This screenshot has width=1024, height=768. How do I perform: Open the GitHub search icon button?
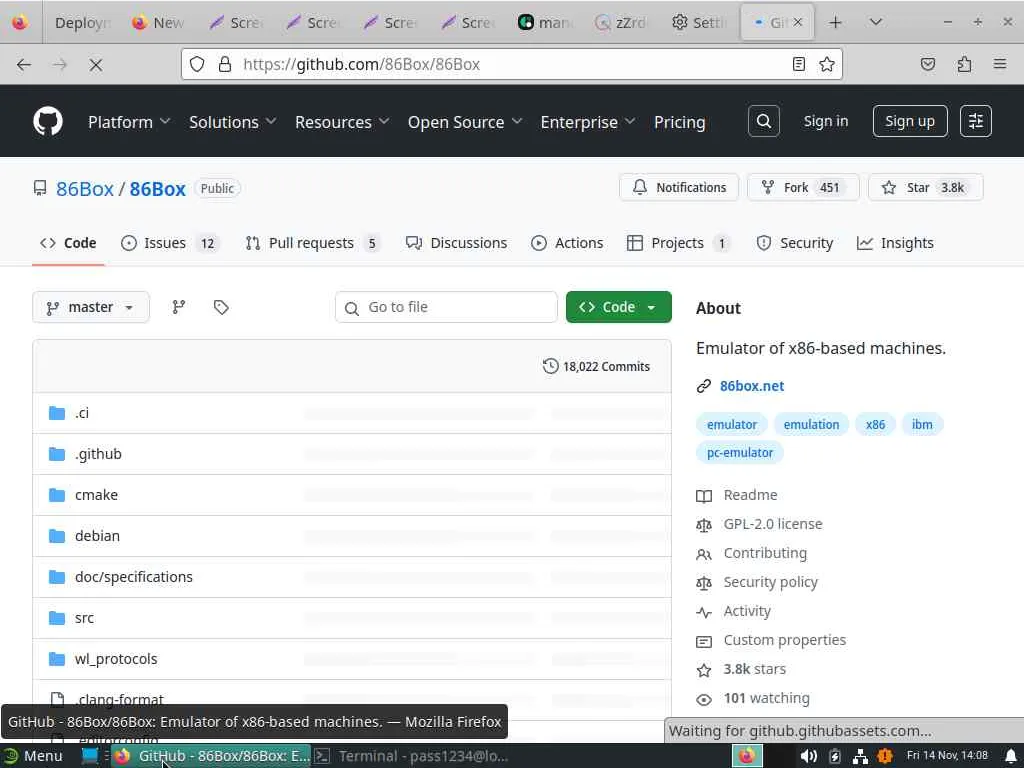point(763,121)
